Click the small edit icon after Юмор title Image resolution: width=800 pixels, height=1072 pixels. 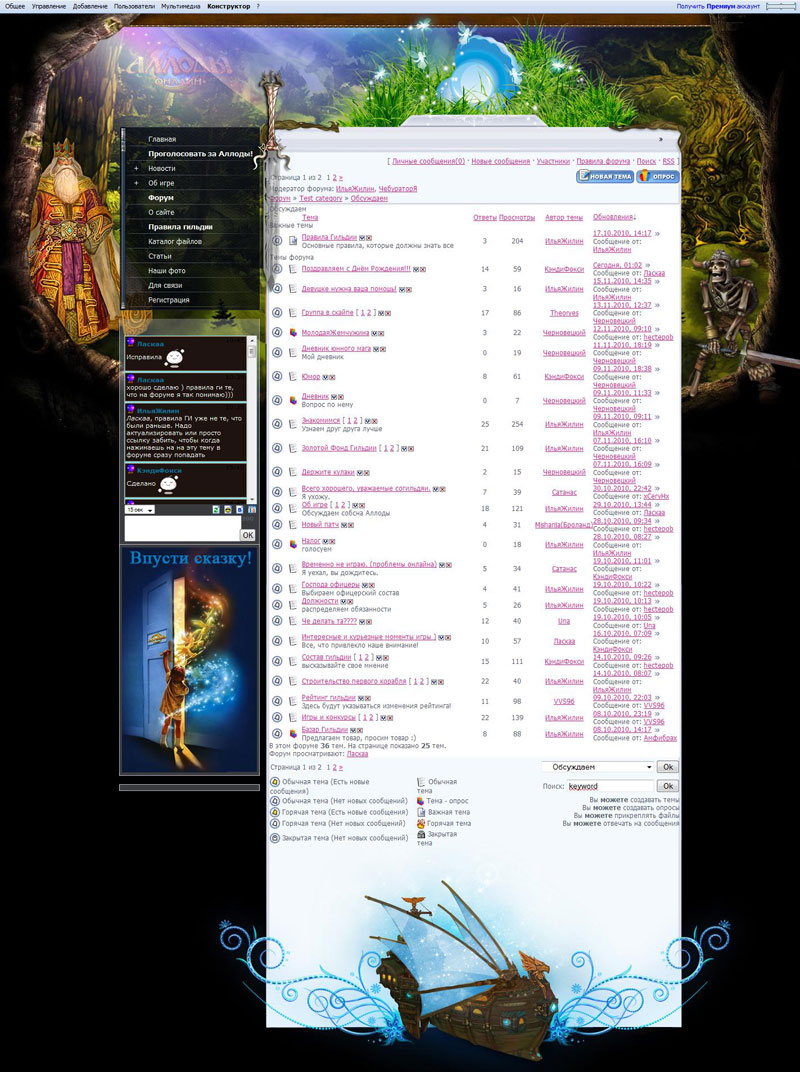(x=325, y=377)
